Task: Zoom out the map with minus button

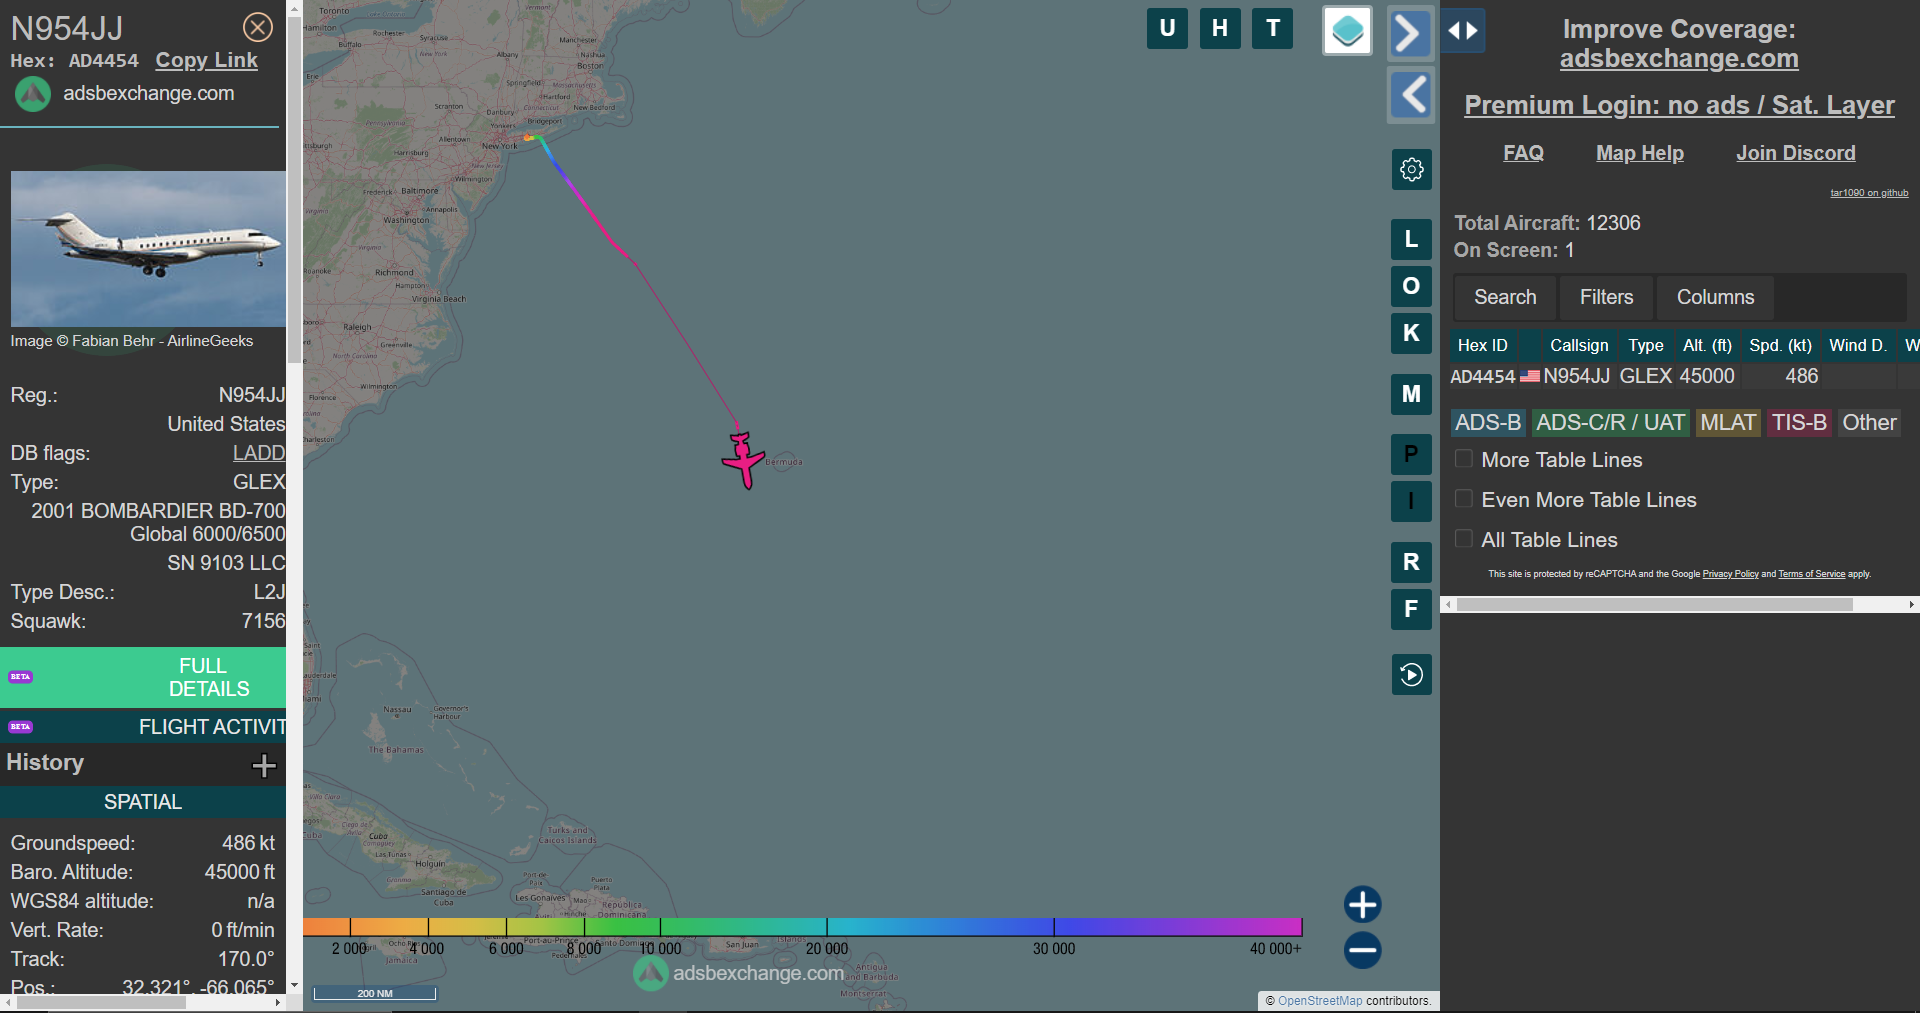Action: point(1362,950)
